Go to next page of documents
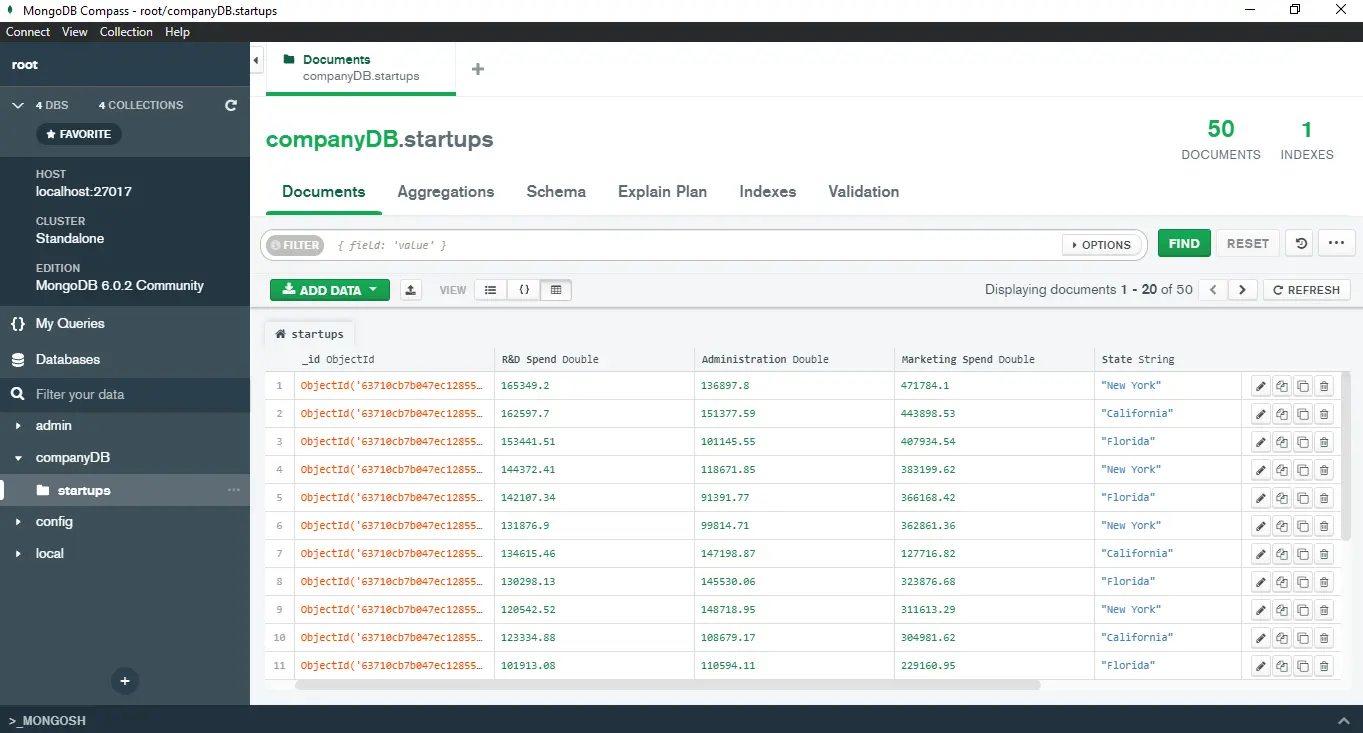Image resolution: width=1363 pixels, height=733 pixels. click(x=1242, y=290)
